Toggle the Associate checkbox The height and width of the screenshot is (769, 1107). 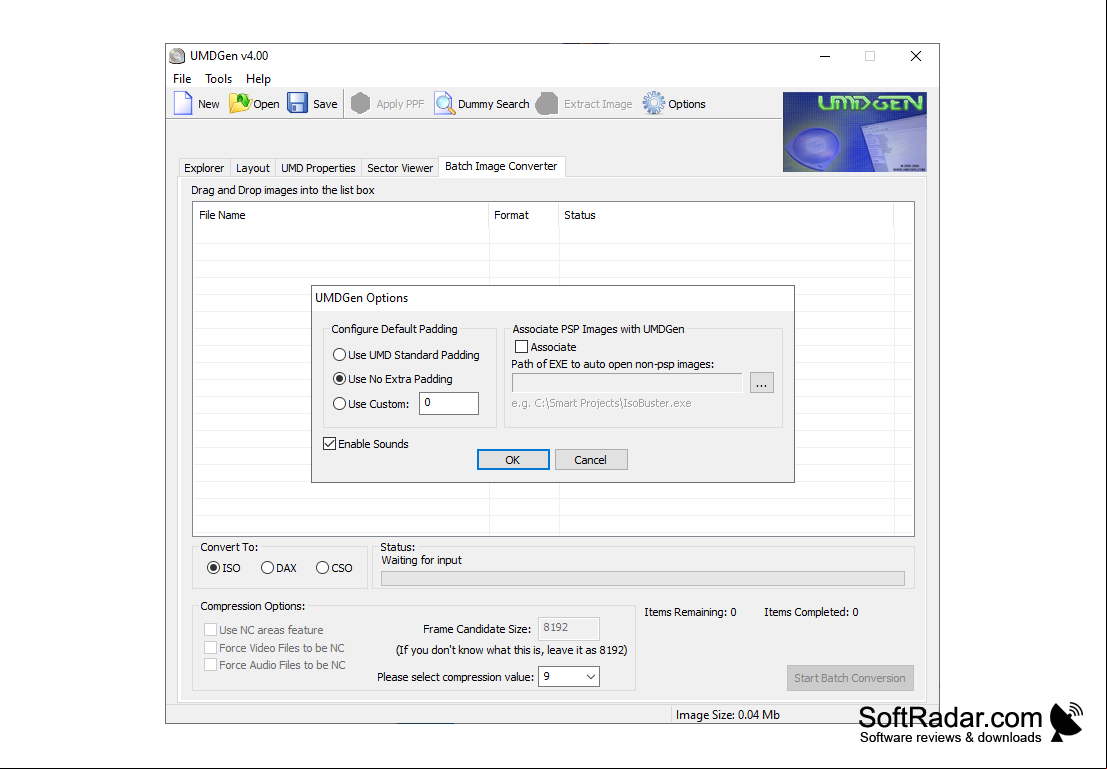pos(521,347)
